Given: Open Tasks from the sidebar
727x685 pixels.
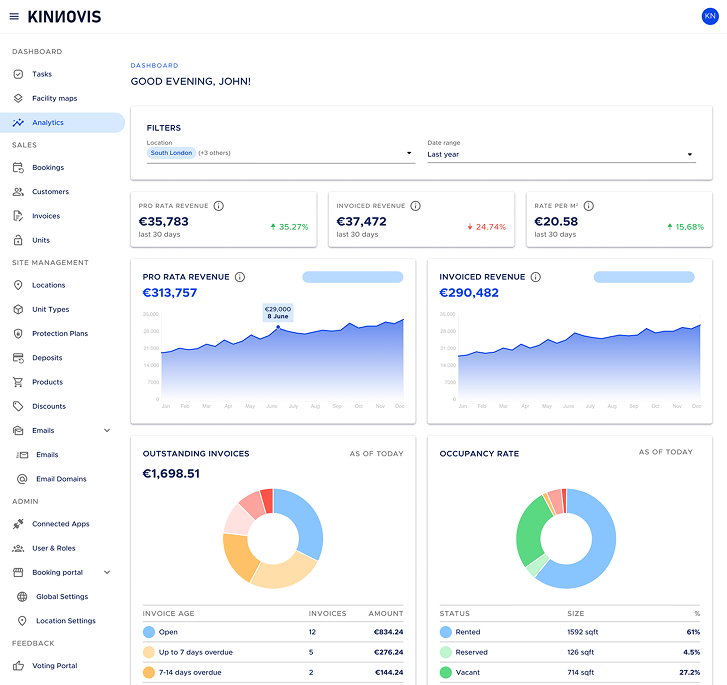Looking at the screenshot, I should coord(42,74).
